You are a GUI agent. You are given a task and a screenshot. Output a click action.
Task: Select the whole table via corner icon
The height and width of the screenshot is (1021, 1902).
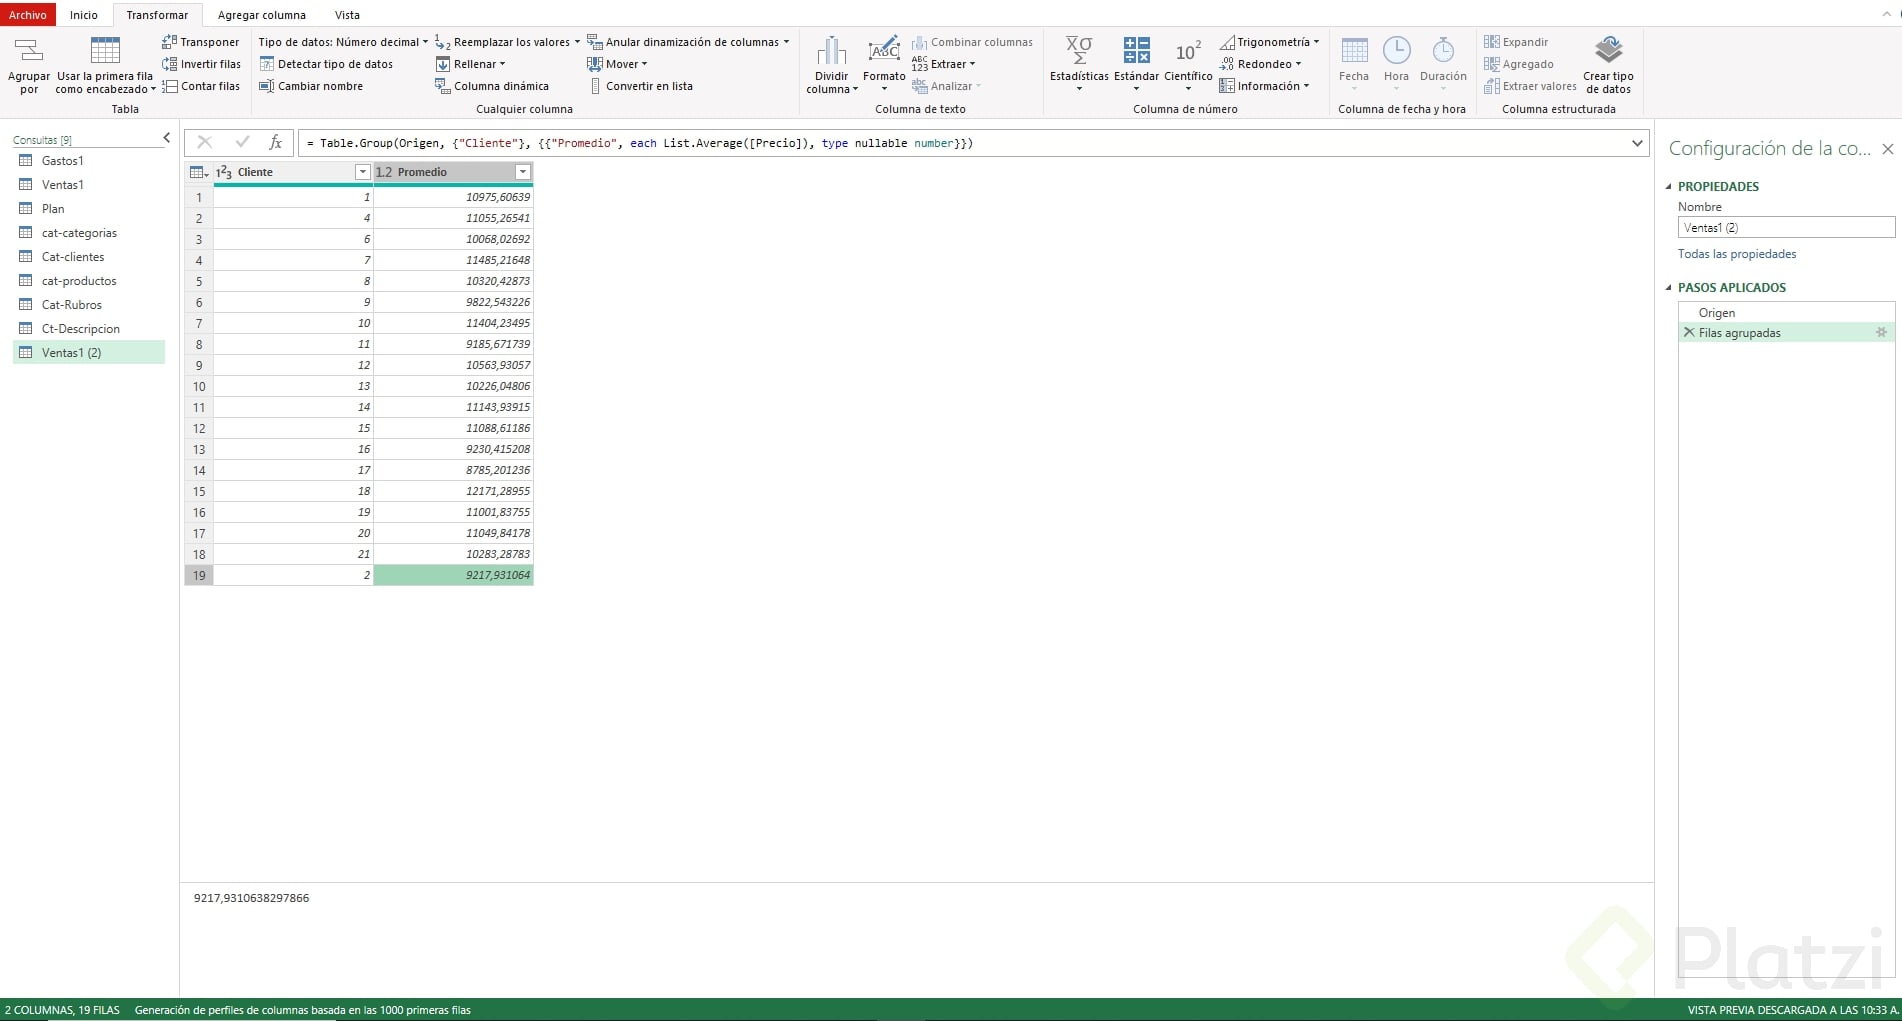(x=199, y=172)
